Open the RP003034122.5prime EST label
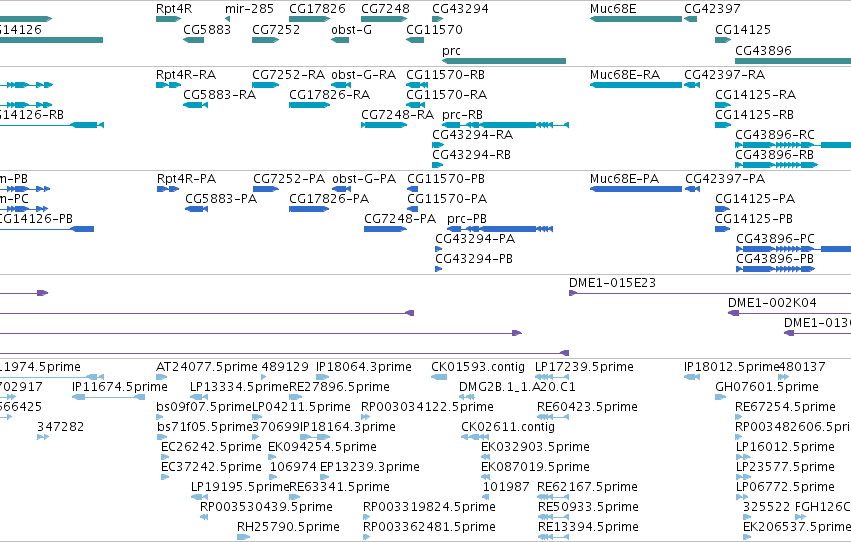The width and height of the screenshot is (851, 542). pyautogui.click(x=427, y=407)
